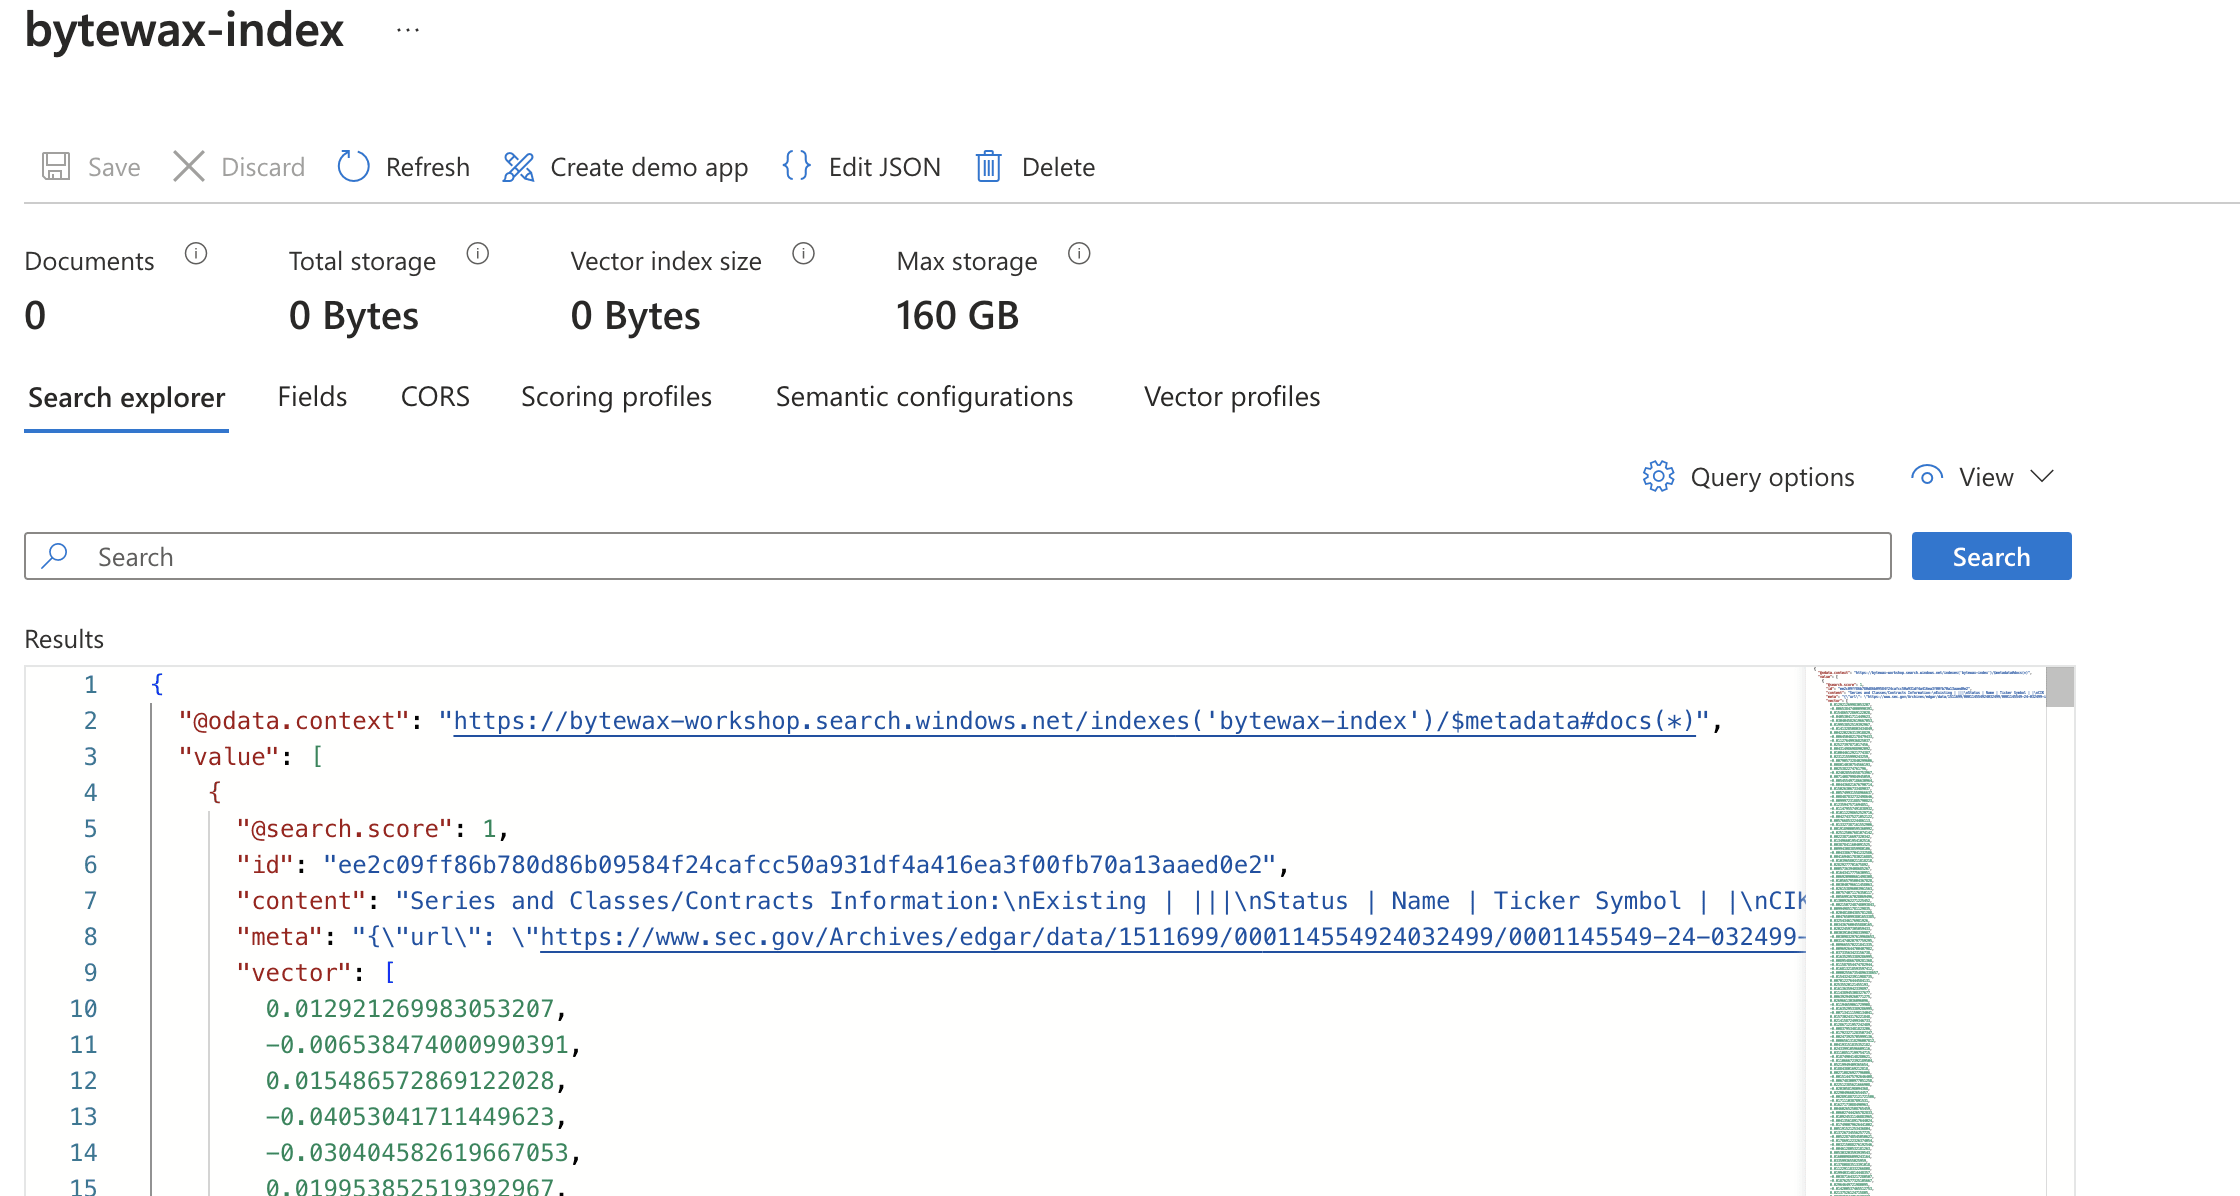Select the Semantic configurations tab
Screen dimensions: 2240x1196
pos(923,397)
